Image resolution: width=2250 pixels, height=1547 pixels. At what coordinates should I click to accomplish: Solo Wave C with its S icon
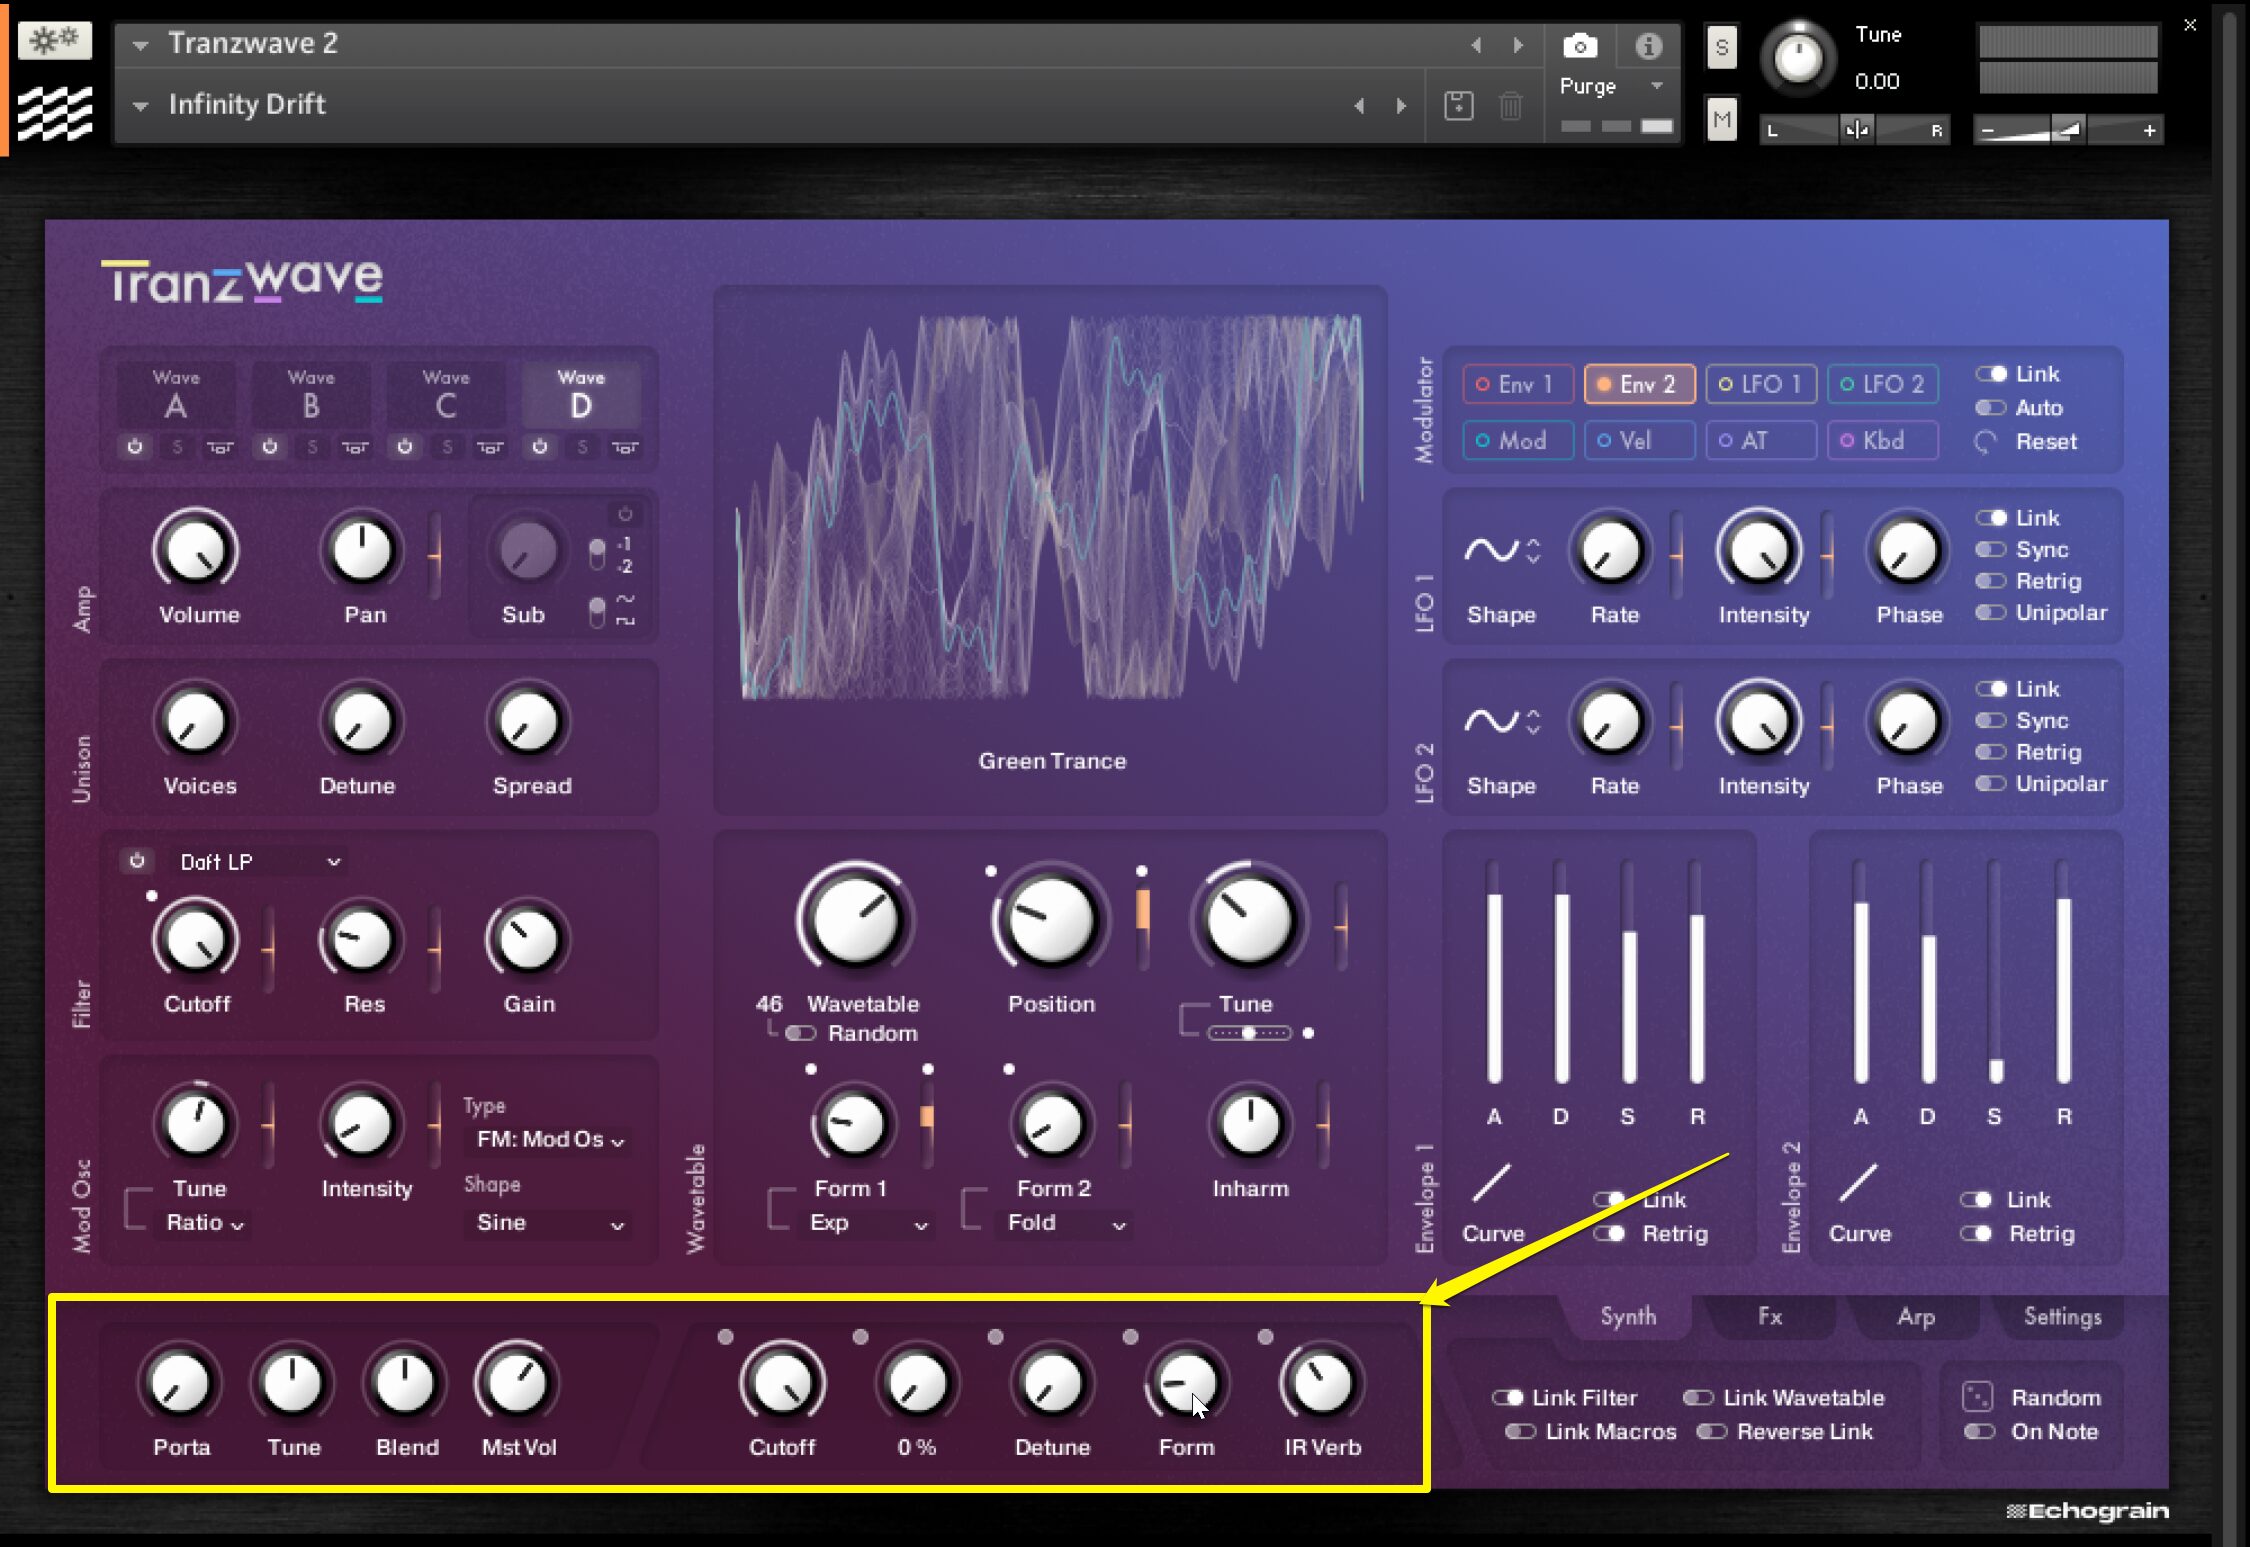447,447
